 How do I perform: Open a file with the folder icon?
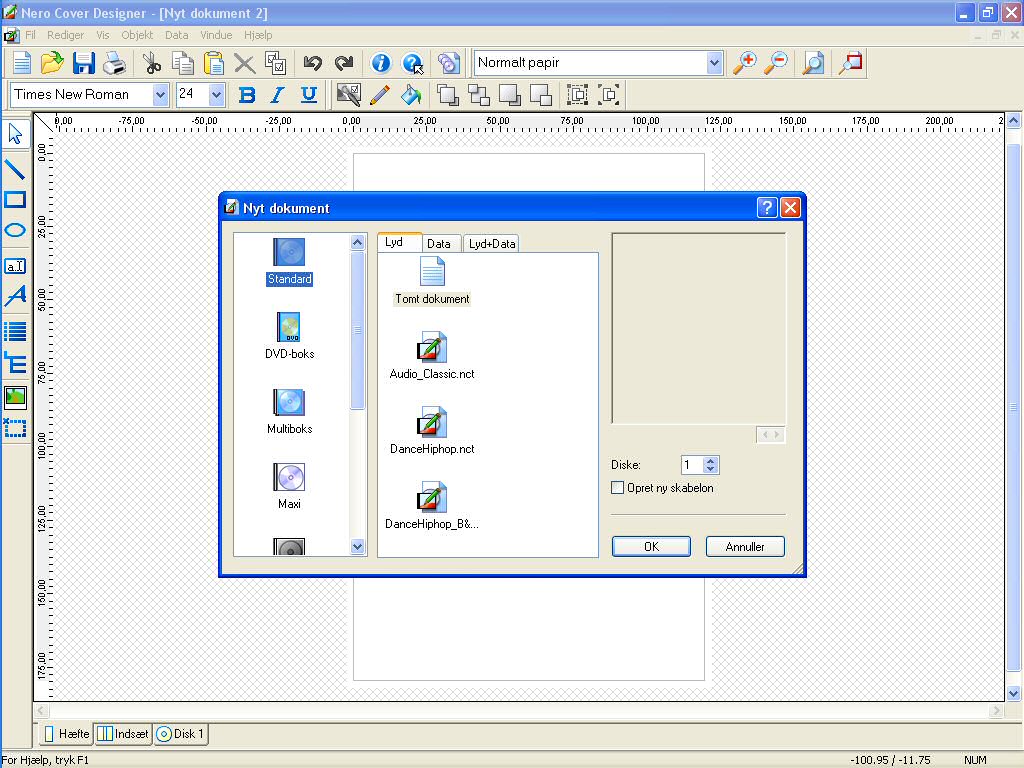click(52, 63)
